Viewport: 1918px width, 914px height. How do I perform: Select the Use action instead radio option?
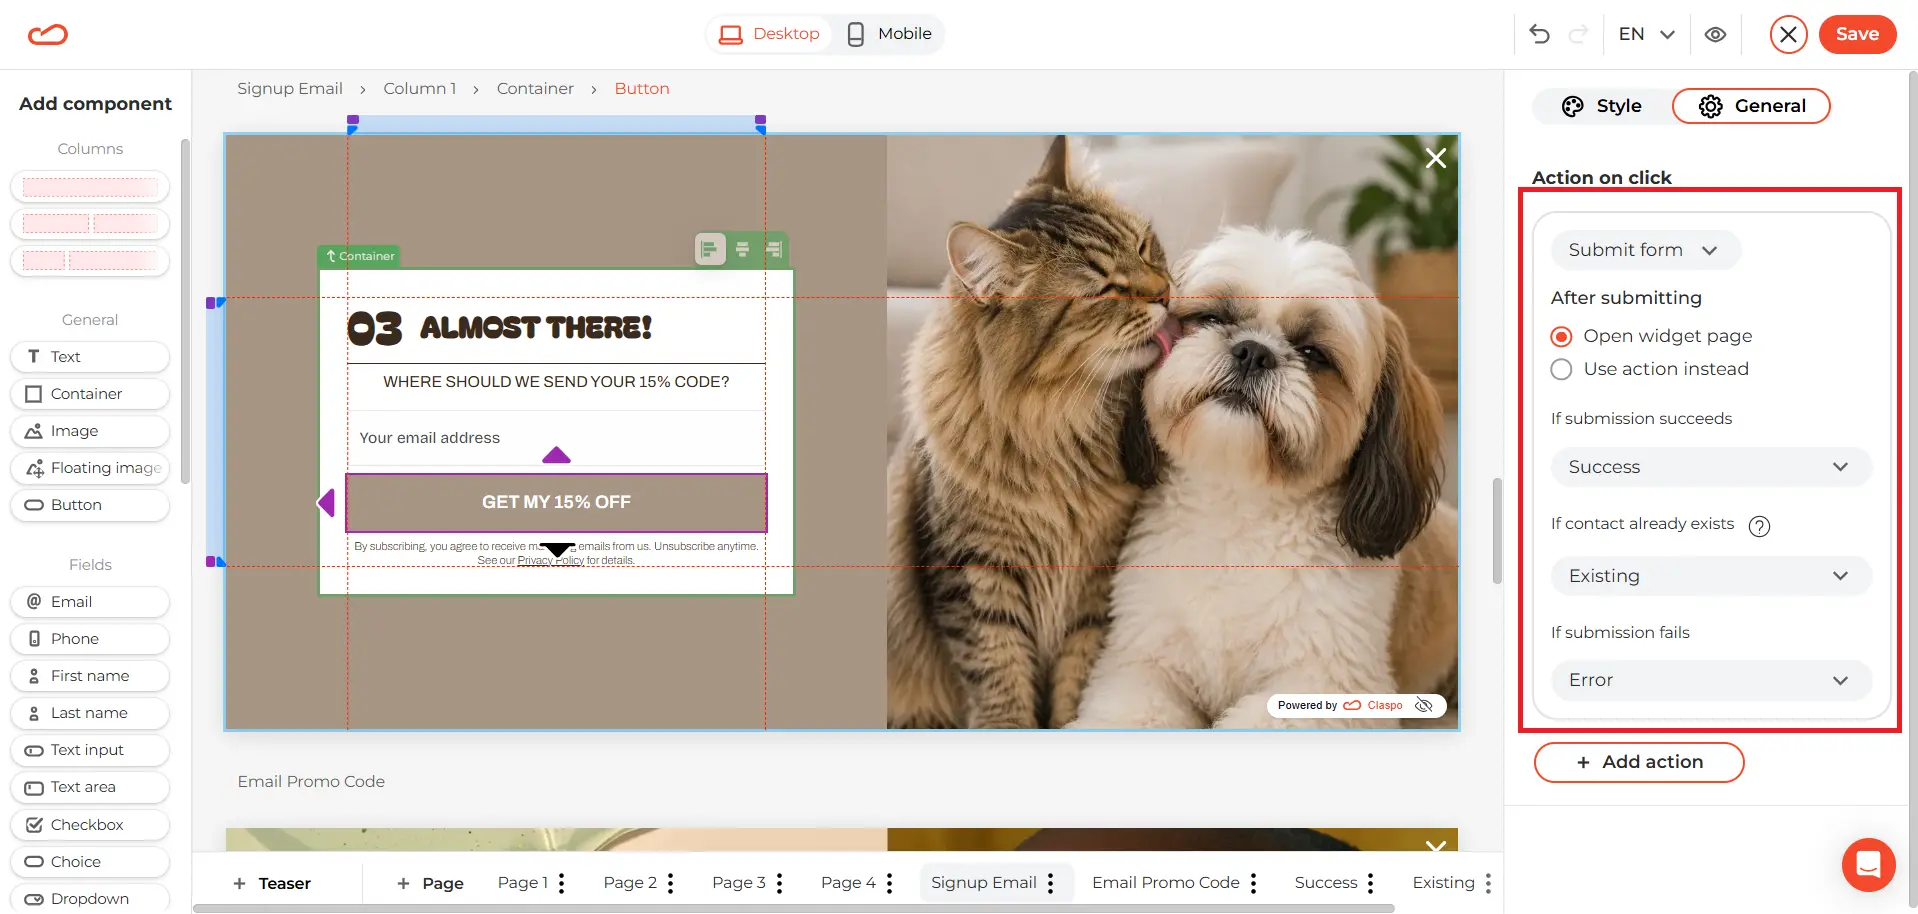pyautogui.click(x=1561, y=370)
